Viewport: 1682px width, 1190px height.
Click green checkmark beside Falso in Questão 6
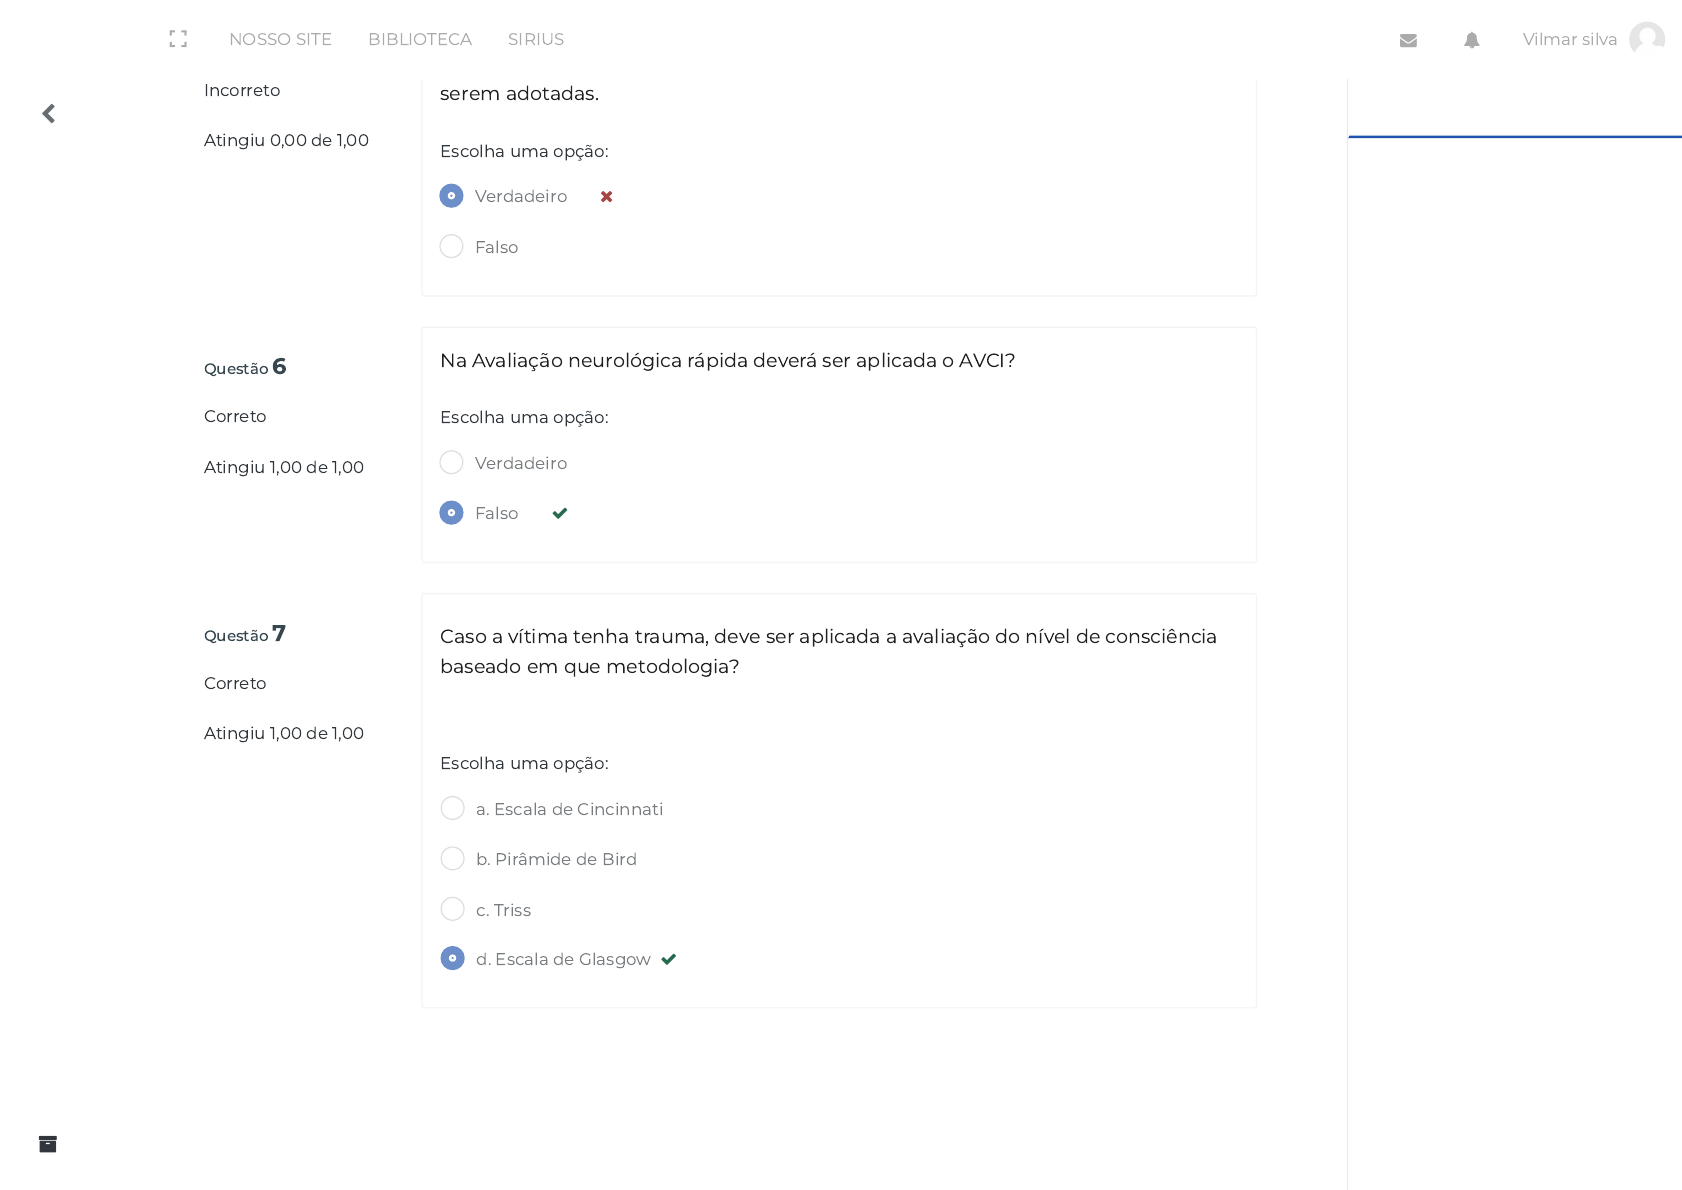pos(560,513)
